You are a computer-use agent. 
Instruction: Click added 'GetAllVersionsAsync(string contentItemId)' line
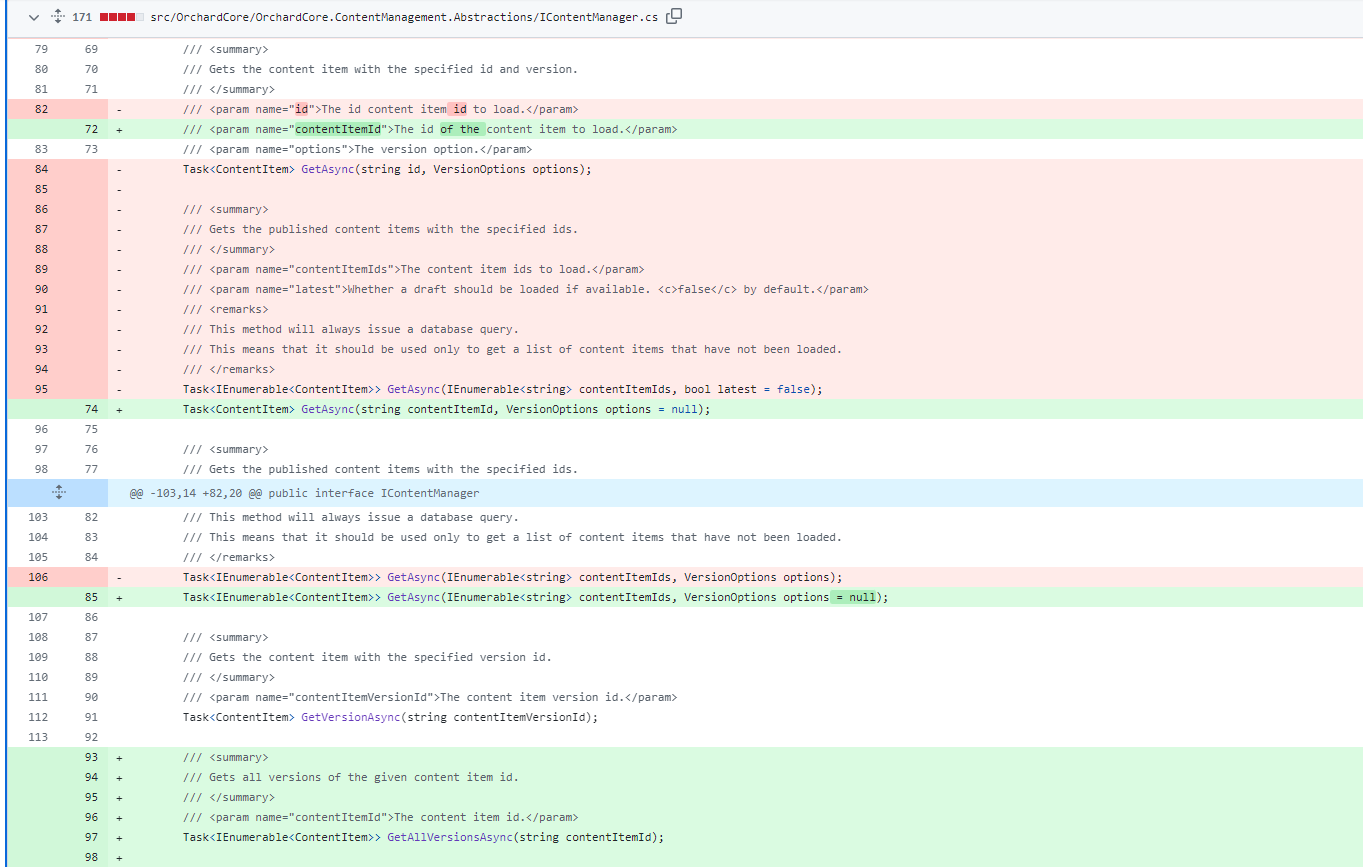pyautogui.click(x=423, y=837)
